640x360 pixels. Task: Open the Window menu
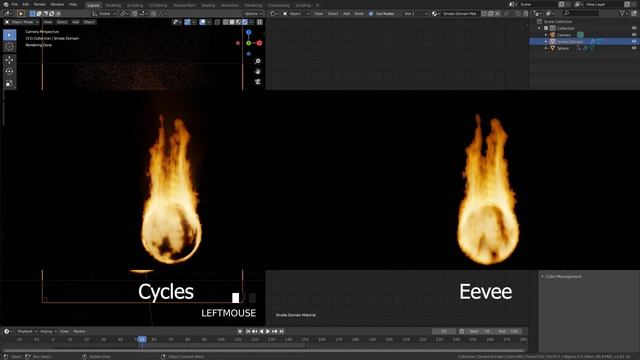(57, 4)
